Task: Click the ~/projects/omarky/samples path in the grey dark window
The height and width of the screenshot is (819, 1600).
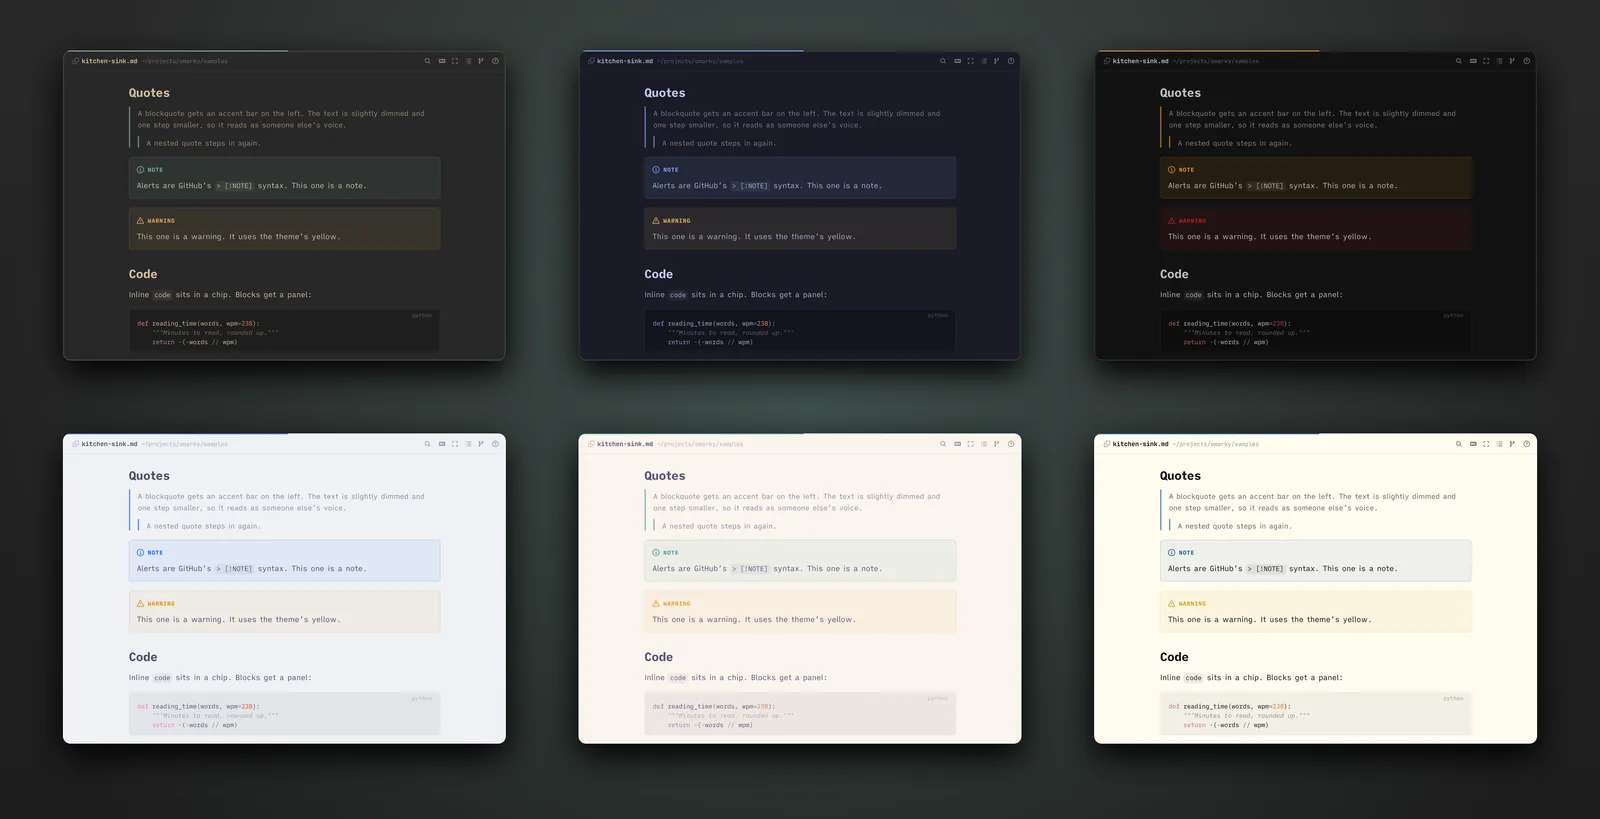Action: (x=185, y=61)
